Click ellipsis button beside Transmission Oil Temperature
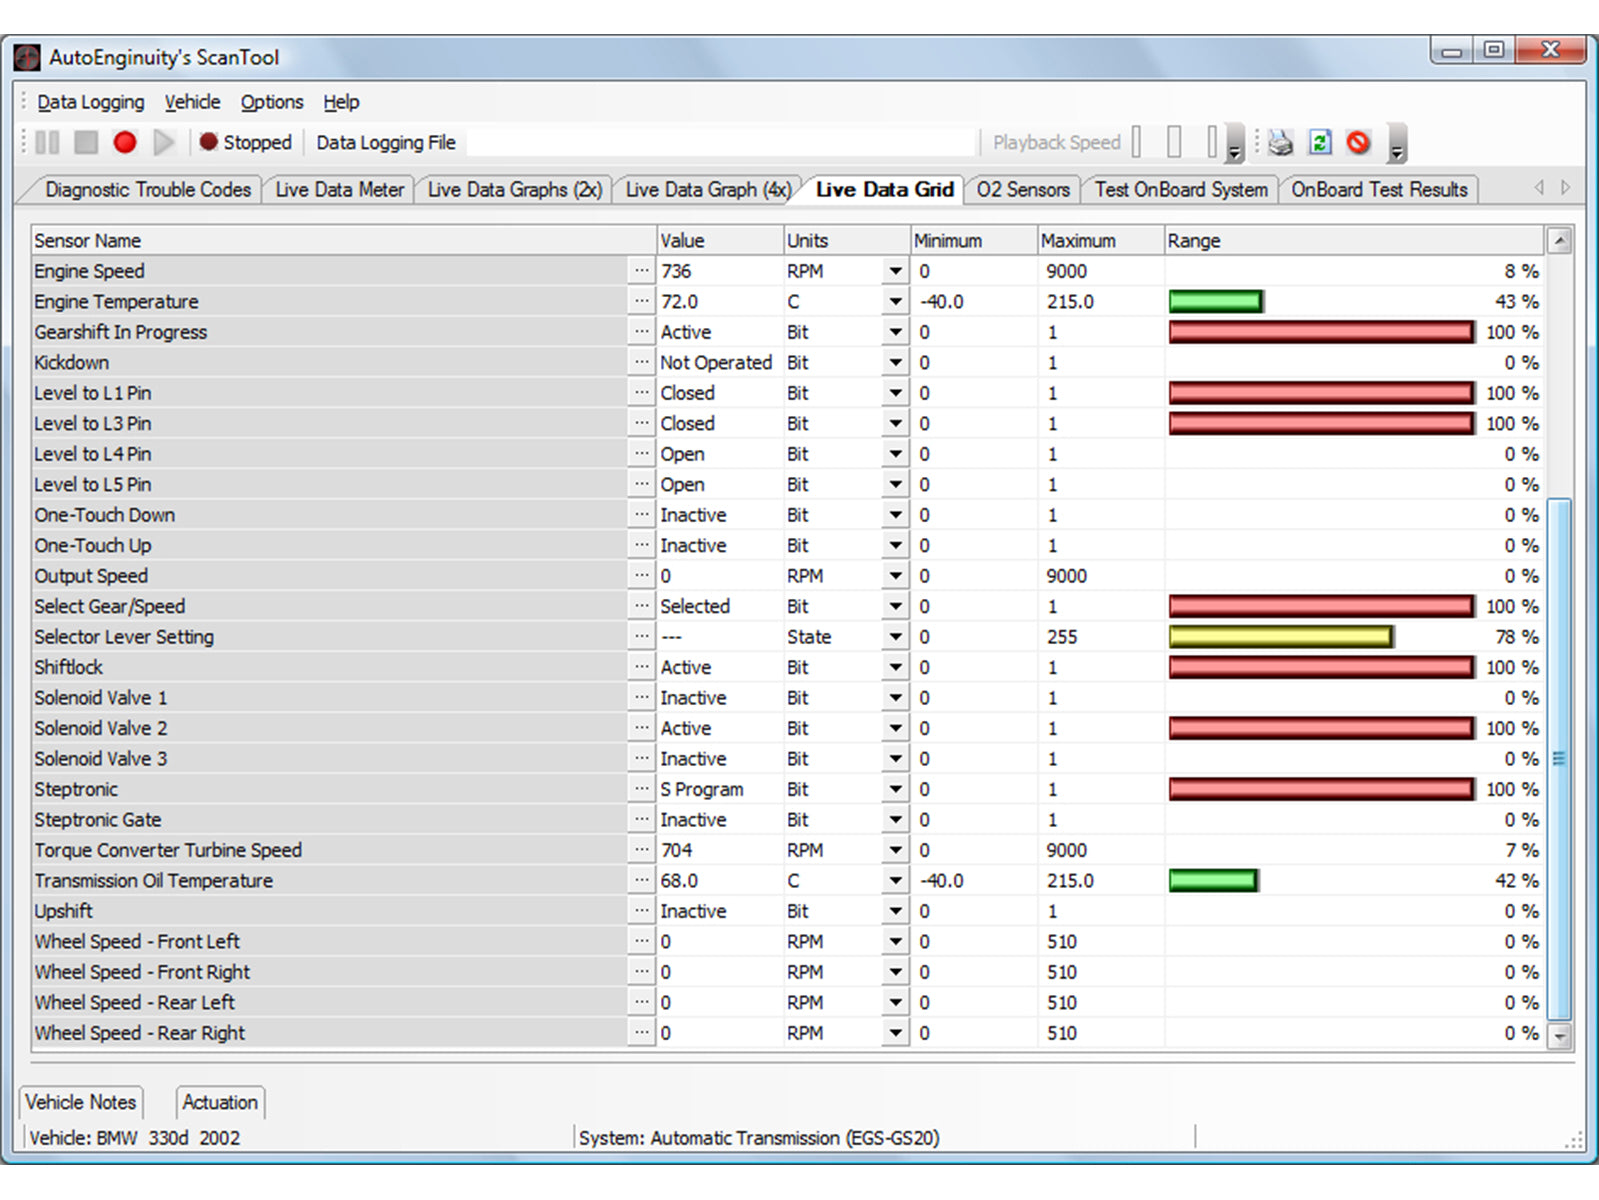This screenshot has height=1200, width=1599. pyautogui.click(x=641, y=881)
